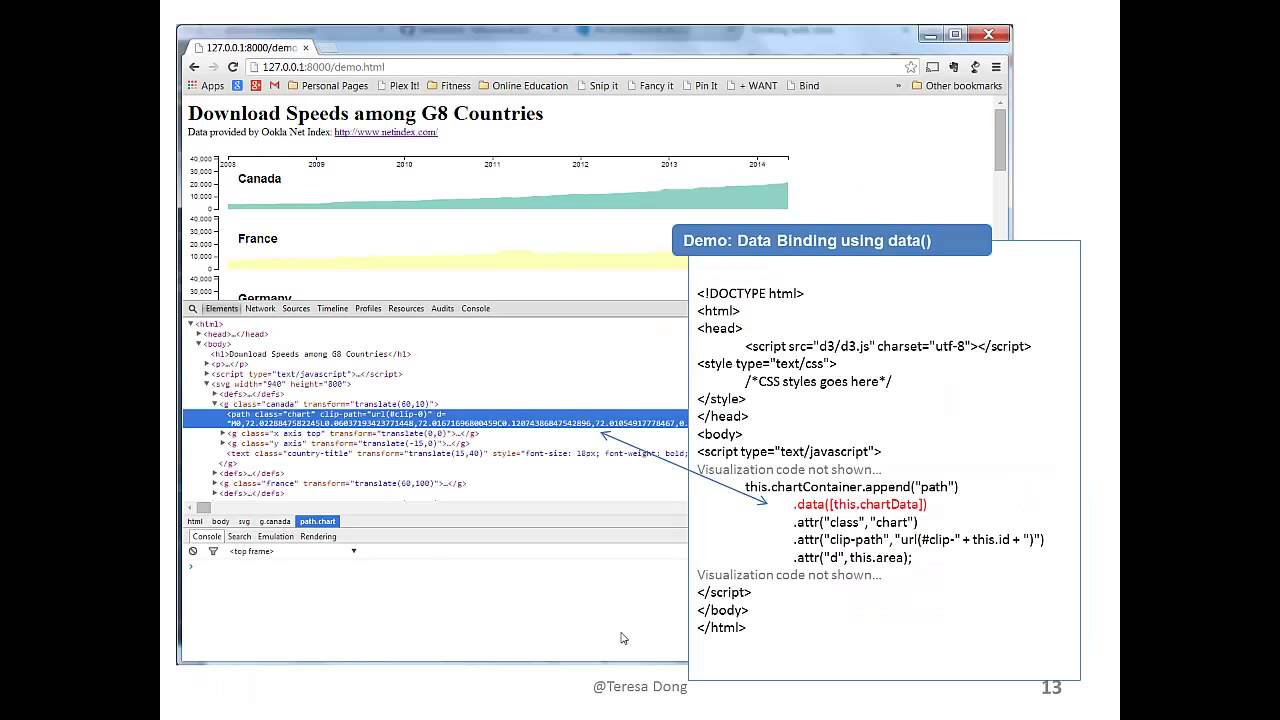
Task: Click the cast screen extension icon
Action: pyautogui.click(x=932, y=67)
